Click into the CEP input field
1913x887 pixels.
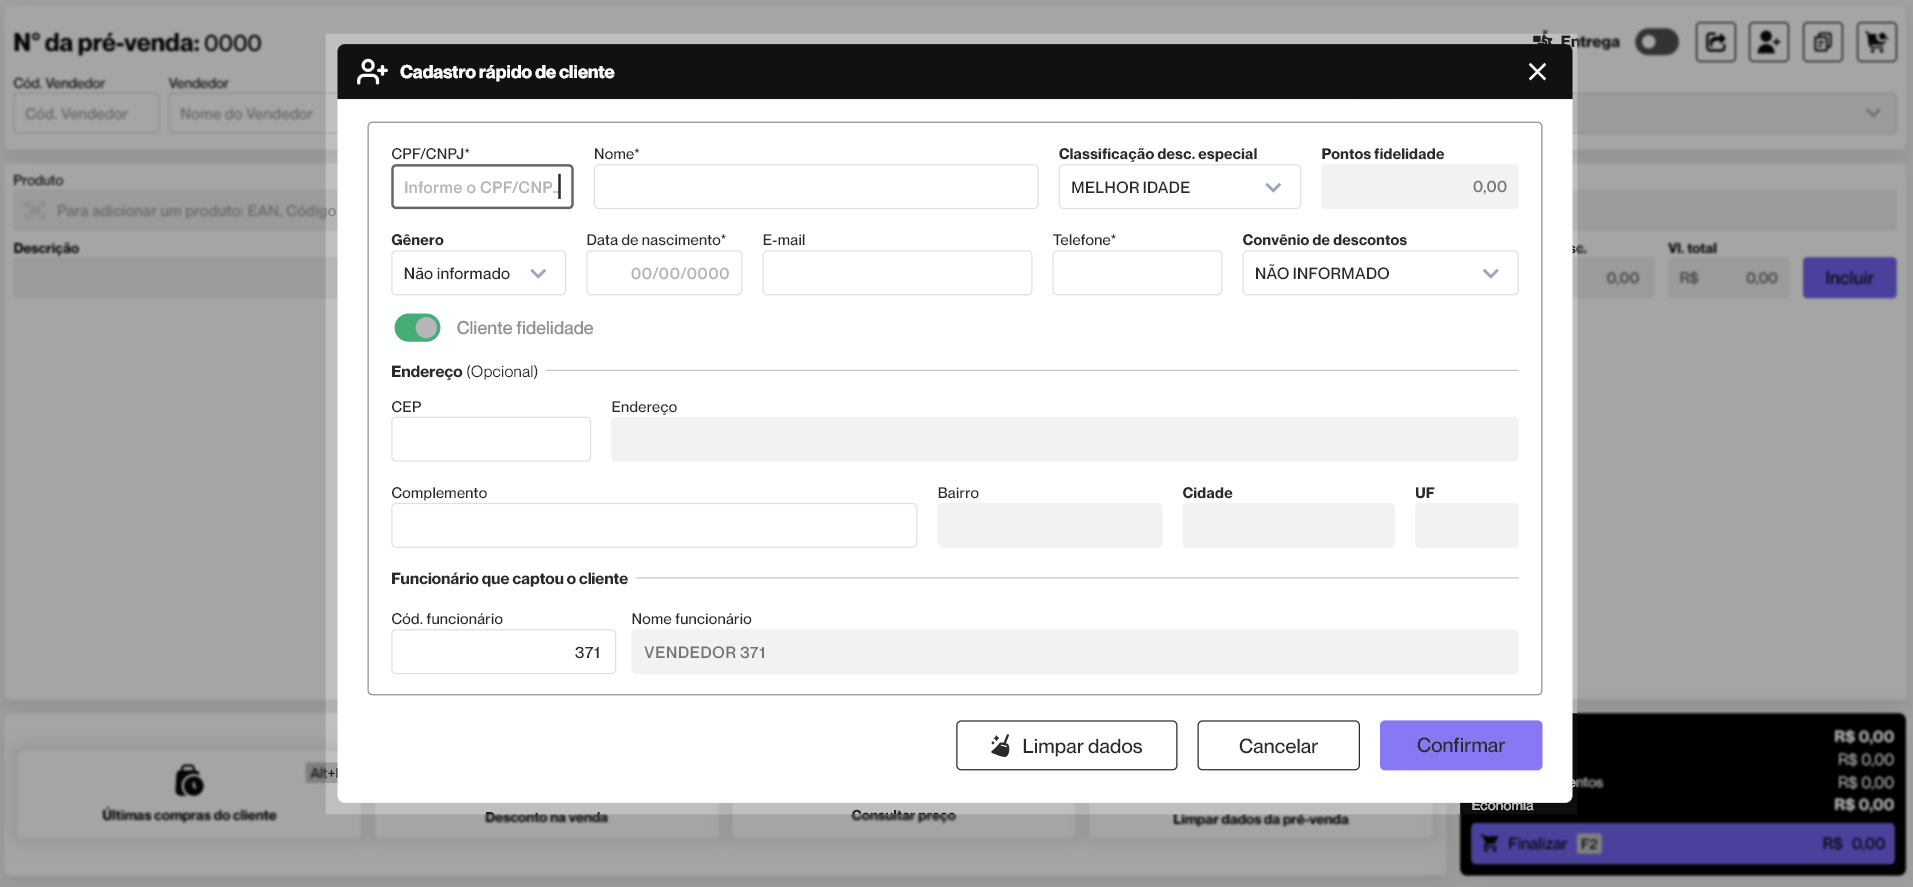(491, 440)
